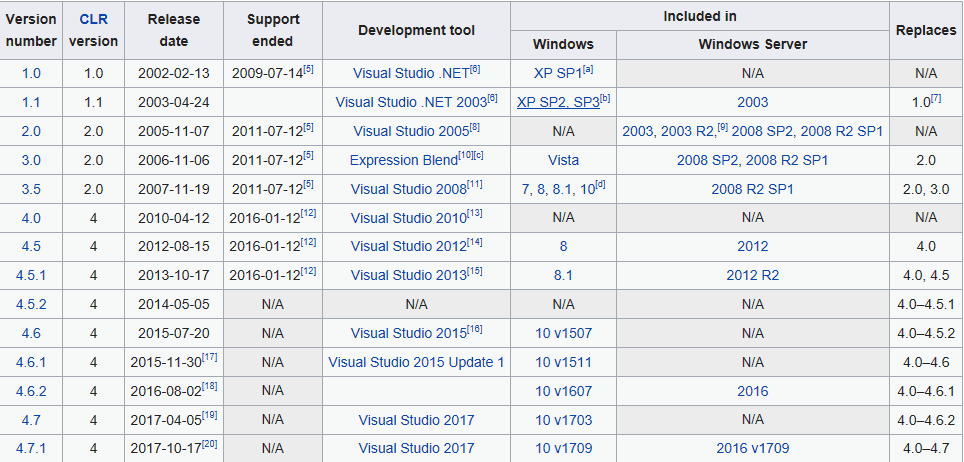Screen dimensions: 964x462
Task: Open version 1.1 link in Version number column
Action: (31, 102)
